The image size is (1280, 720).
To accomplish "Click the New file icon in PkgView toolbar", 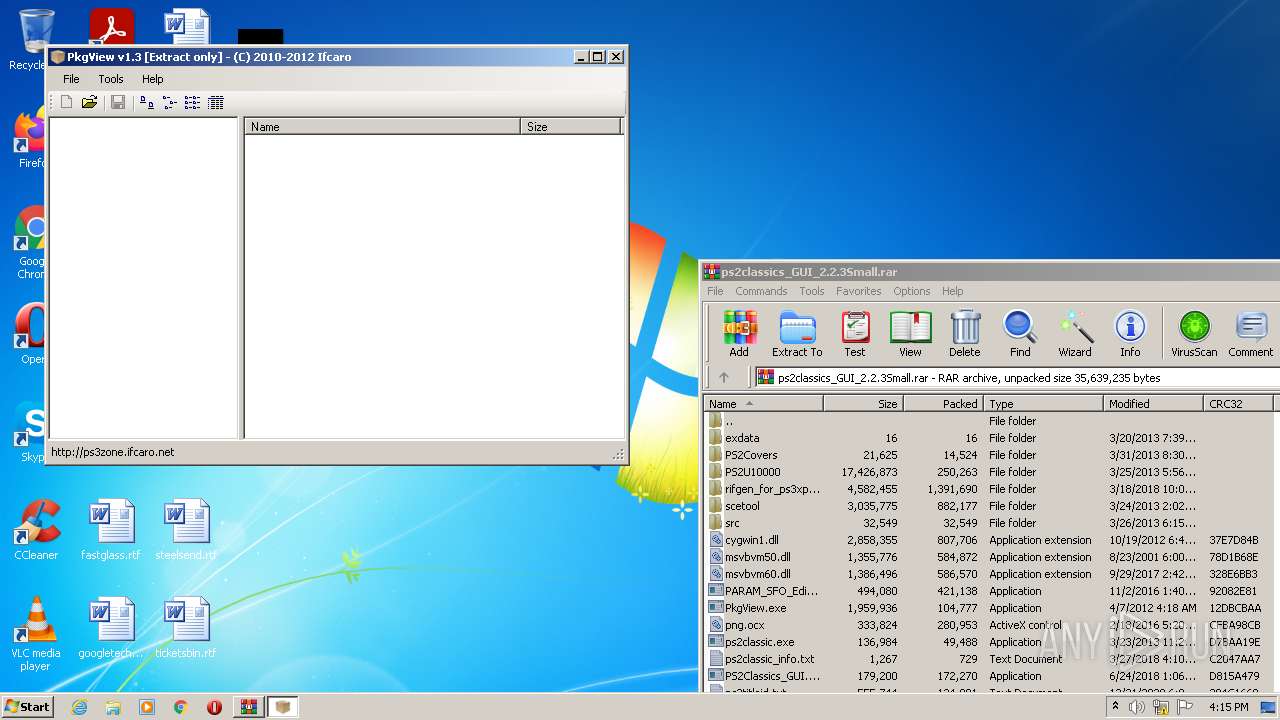I will coord(66,102).
